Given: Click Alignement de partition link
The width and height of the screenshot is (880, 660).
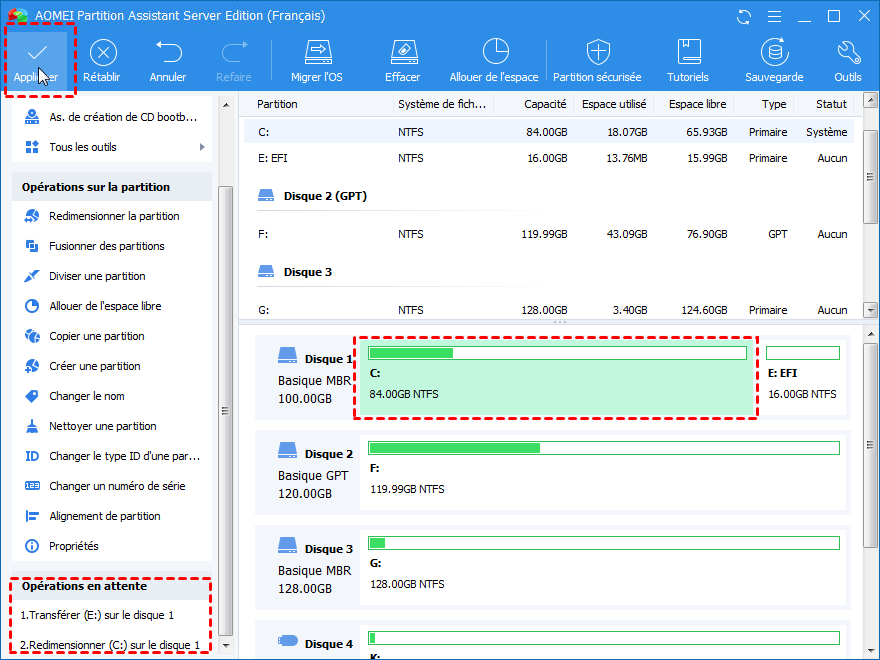Looking at the screenshot, I should click(x=105, y=516).
